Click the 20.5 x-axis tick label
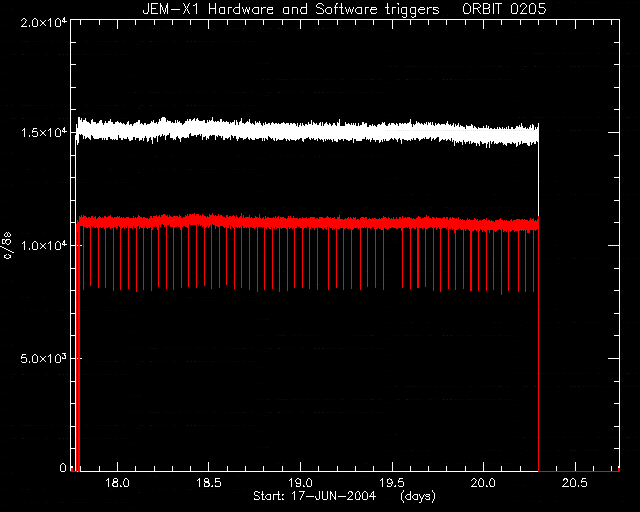Image resolution: width=640 pixels, height=512 pixels. click(575, 483)
